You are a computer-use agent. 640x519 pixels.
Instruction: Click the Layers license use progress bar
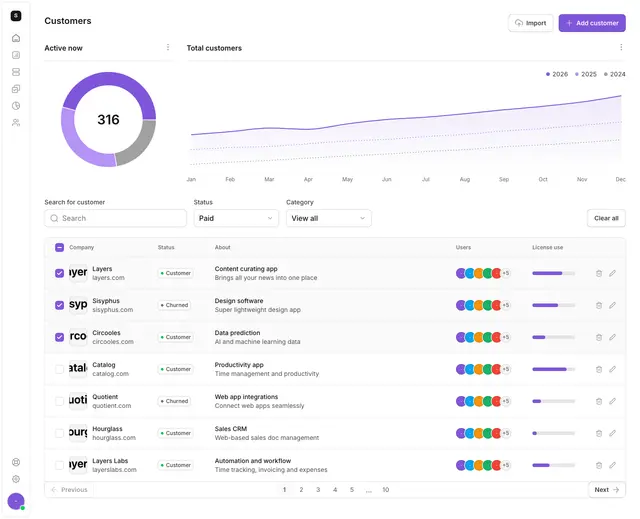[x=553, y=273]
